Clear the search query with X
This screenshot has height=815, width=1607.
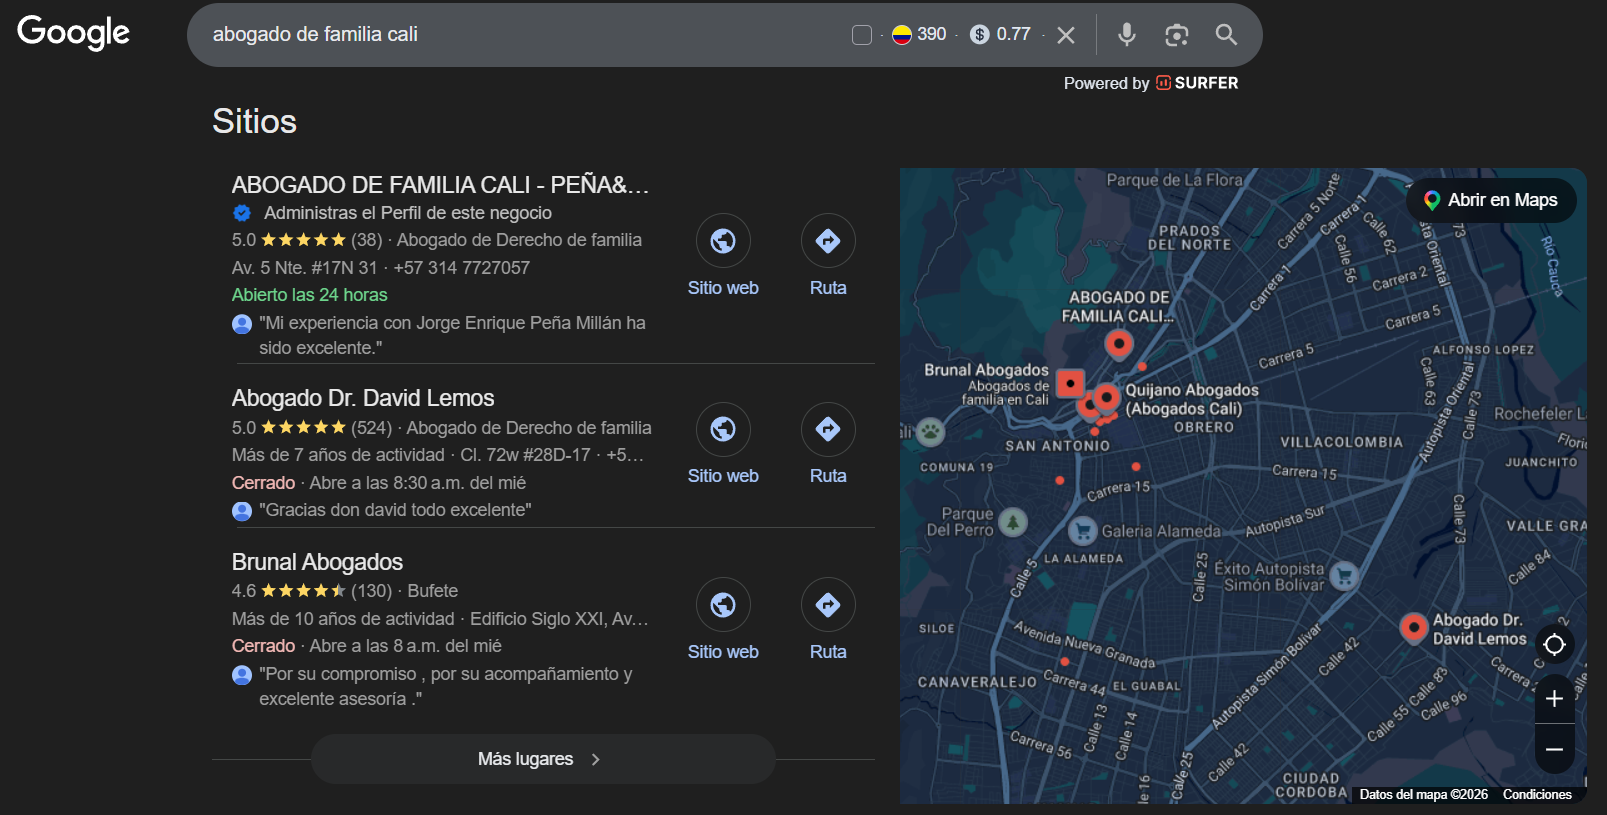1066,35
